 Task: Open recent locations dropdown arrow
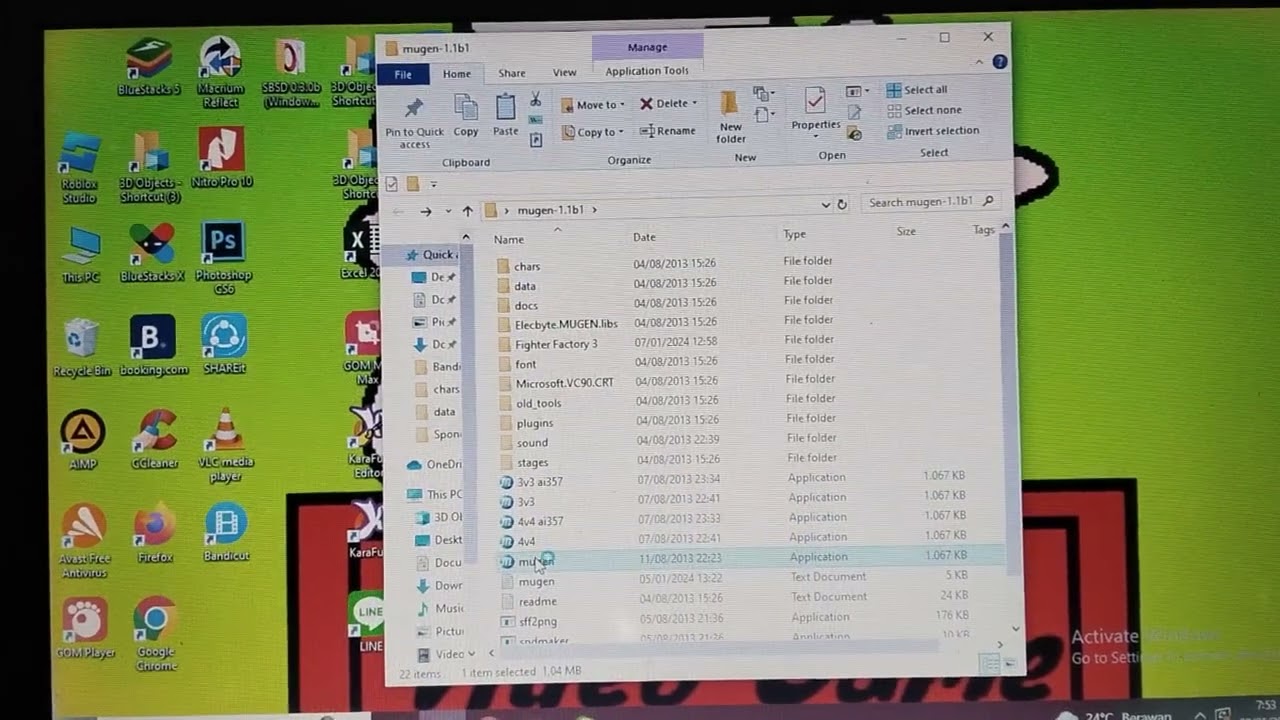pyautogui.click(x=447, y=211)
